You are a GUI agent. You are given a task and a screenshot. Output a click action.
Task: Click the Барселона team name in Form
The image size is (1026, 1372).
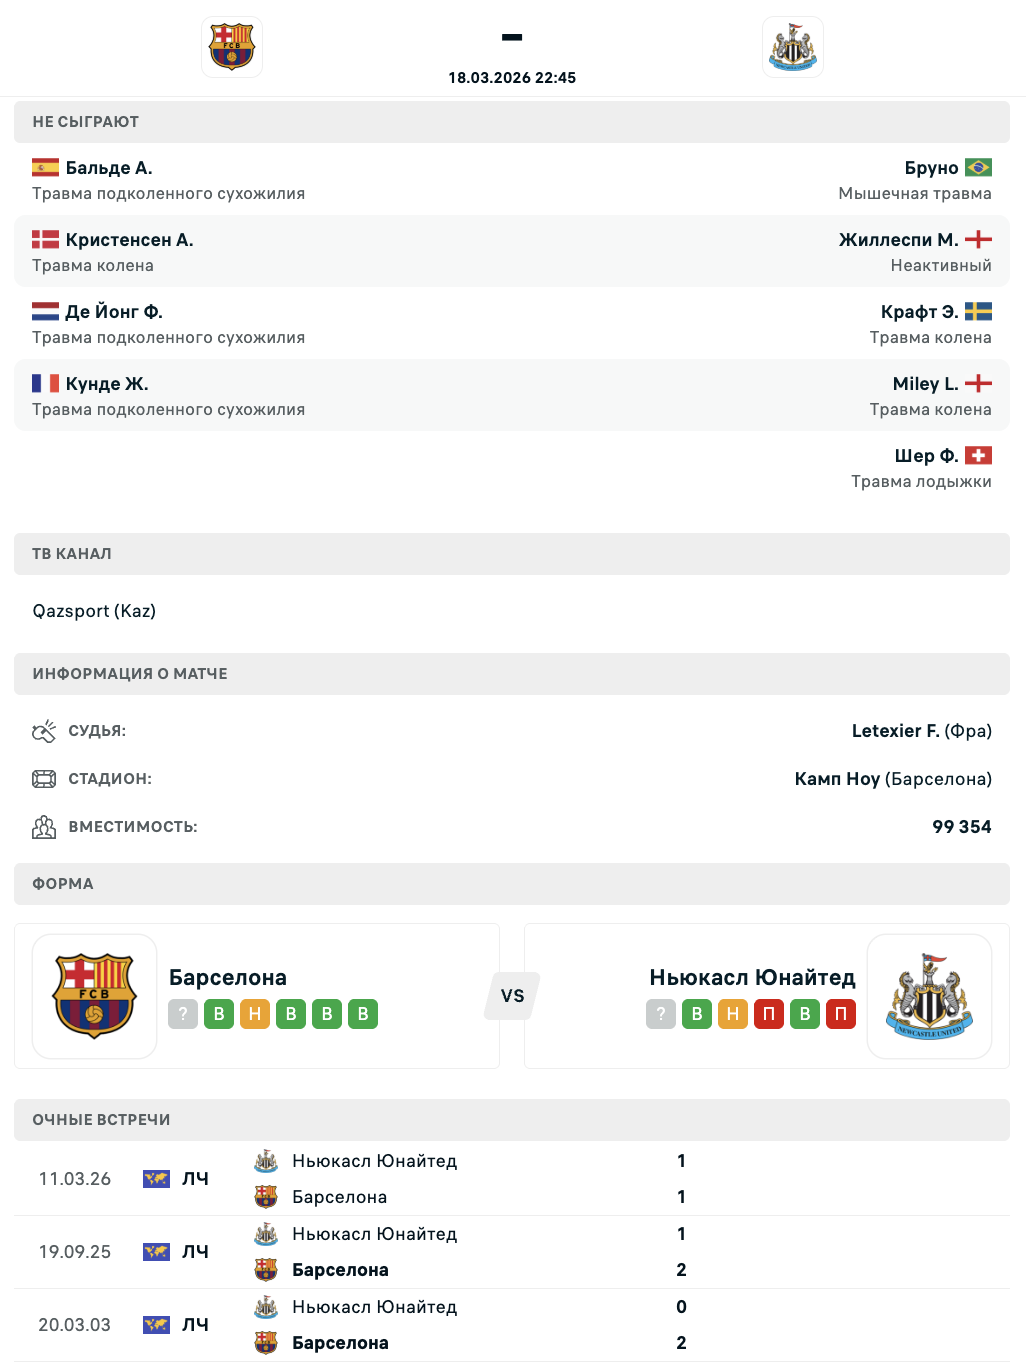[228, 977]
